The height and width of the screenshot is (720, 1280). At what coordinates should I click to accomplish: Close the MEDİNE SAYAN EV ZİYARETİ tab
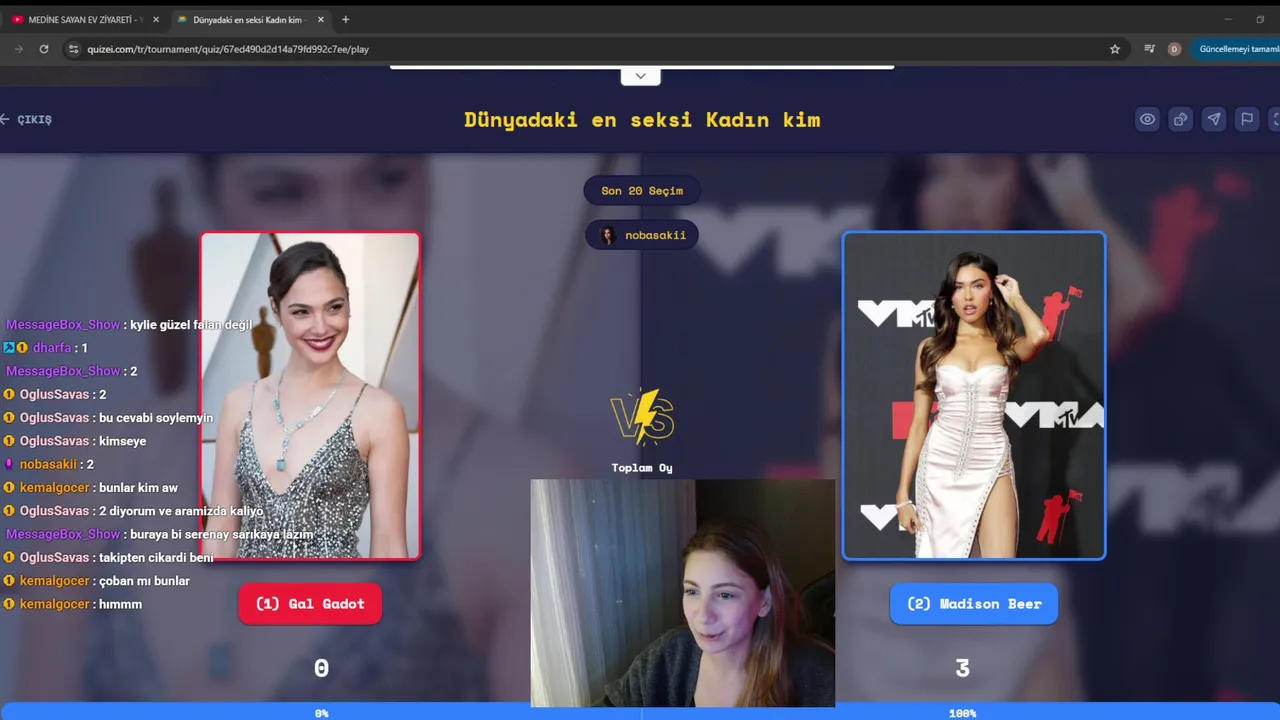[x=155, y=19]
